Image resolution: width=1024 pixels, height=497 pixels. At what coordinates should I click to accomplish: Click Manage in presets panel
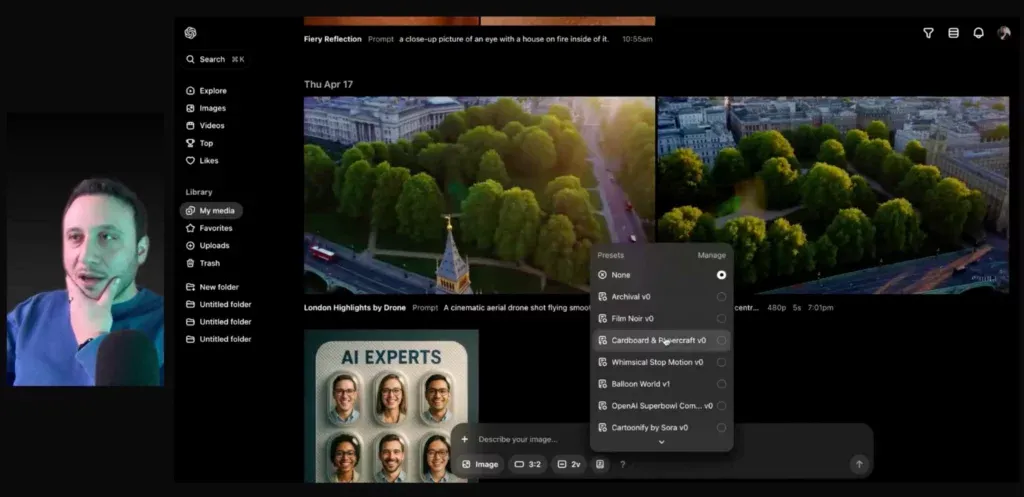pyautogui.click(x=711, y=255)
